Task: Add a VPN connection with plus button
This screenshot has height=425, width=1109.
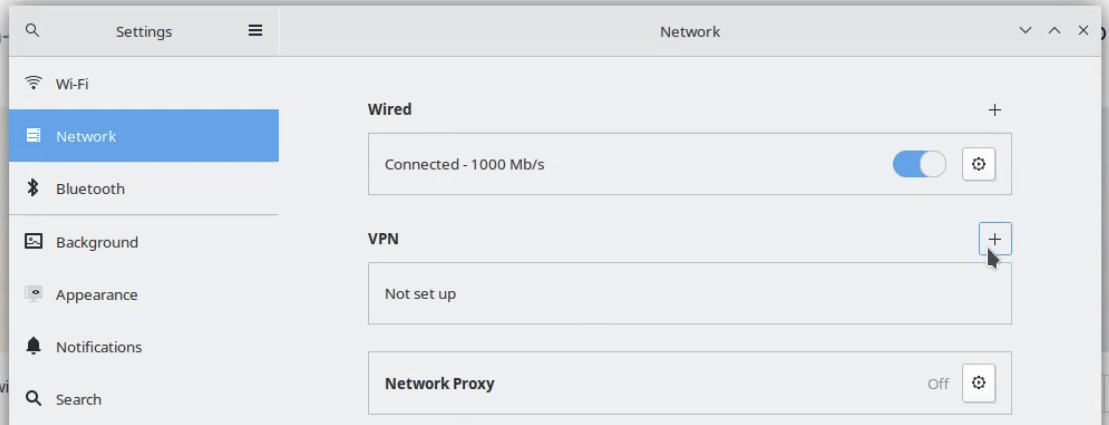Action: (x=994, y=239)
